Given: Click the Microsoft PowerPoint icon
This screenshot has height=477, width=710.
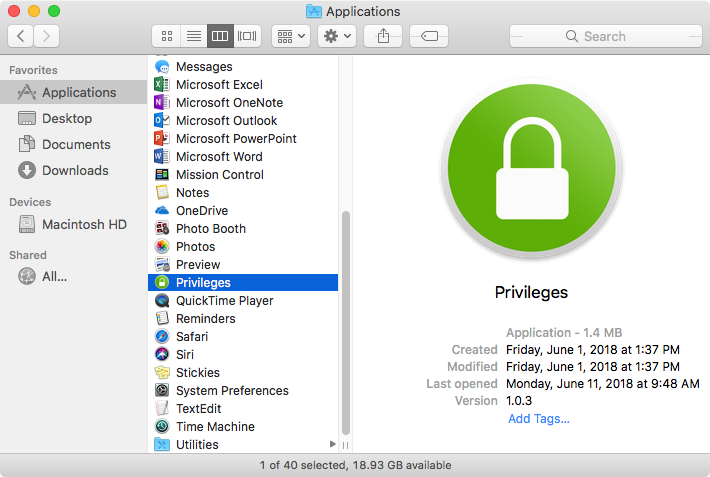Looking at the screenshot, I should click(x=162, y=138).
